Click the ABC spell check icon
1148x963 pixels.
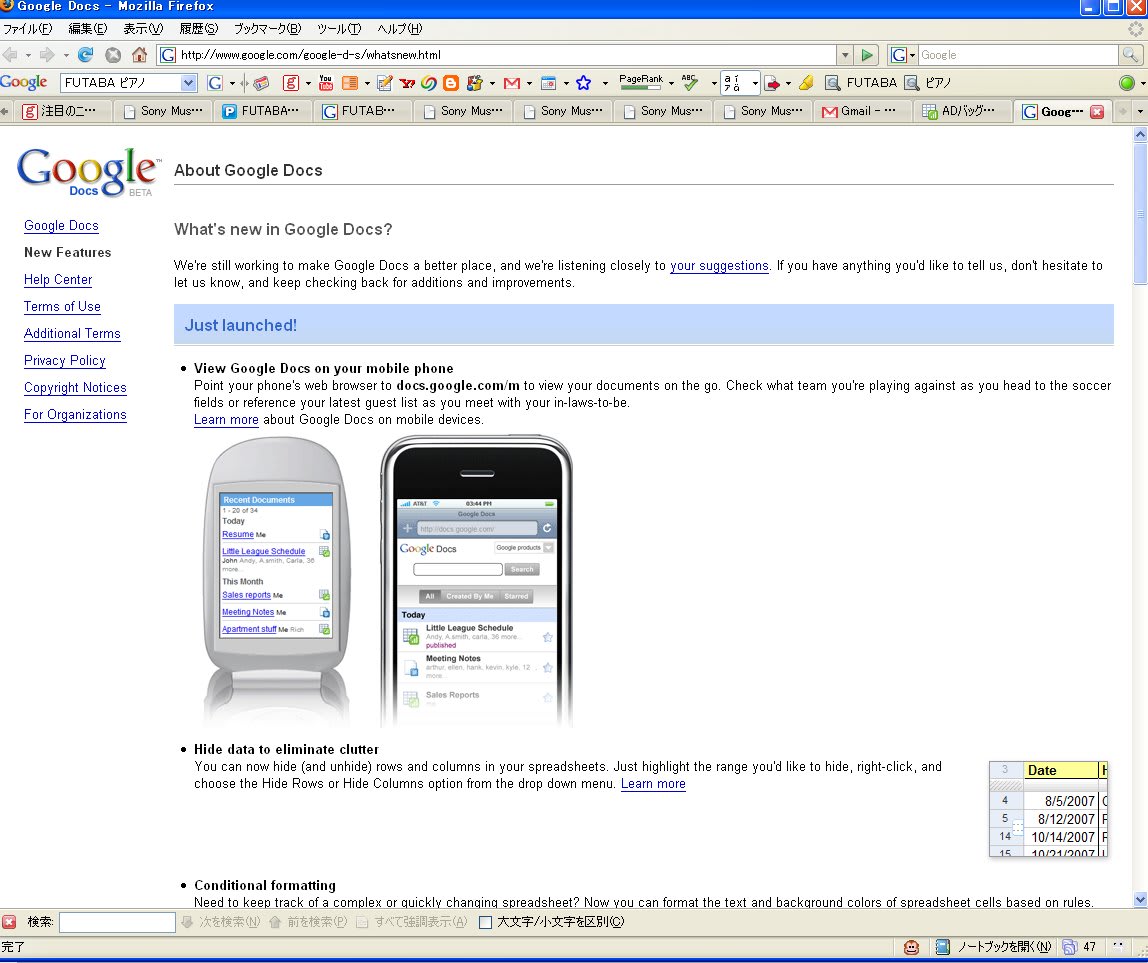pos(690,83)
